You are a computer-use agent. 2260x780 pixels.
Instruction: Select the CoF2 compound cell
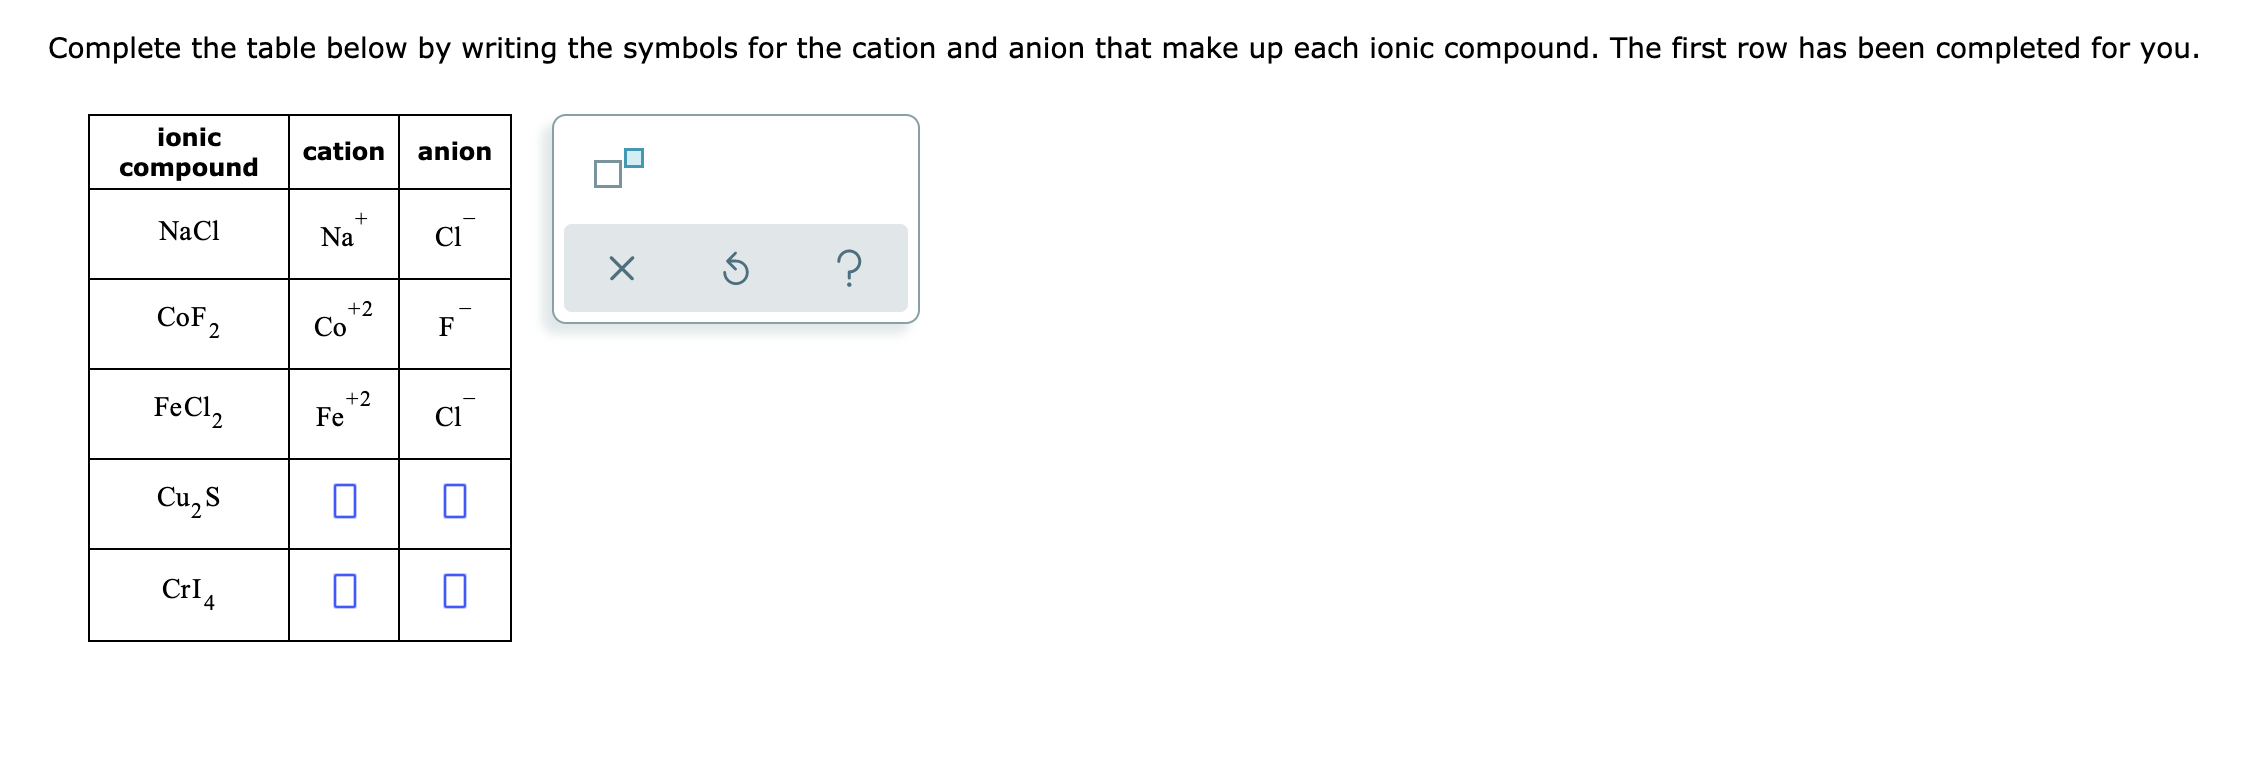tap(188, 322)
